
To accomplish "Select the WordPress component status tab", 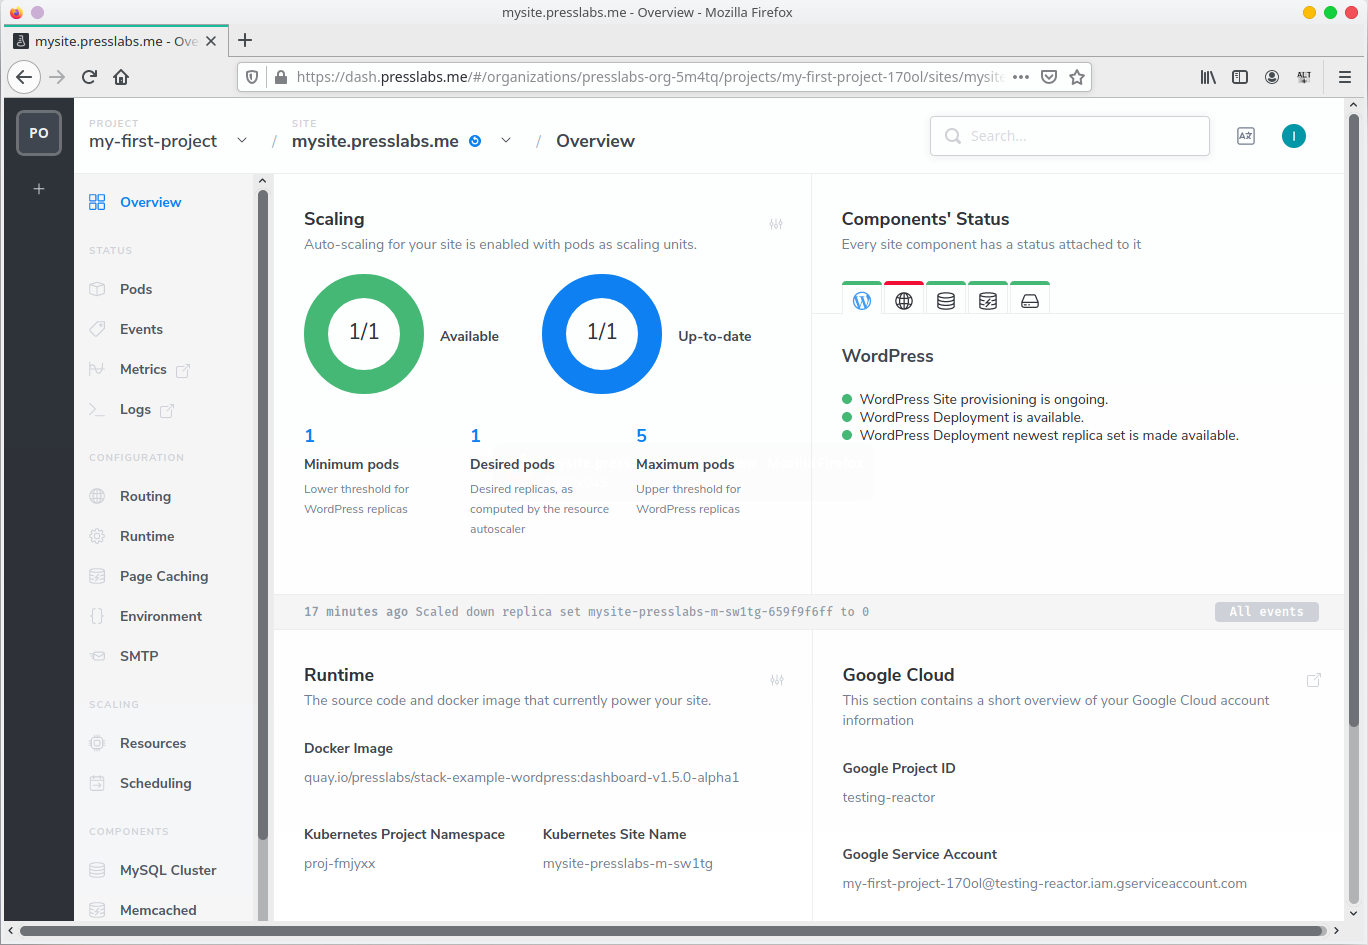I will point(862,300).
